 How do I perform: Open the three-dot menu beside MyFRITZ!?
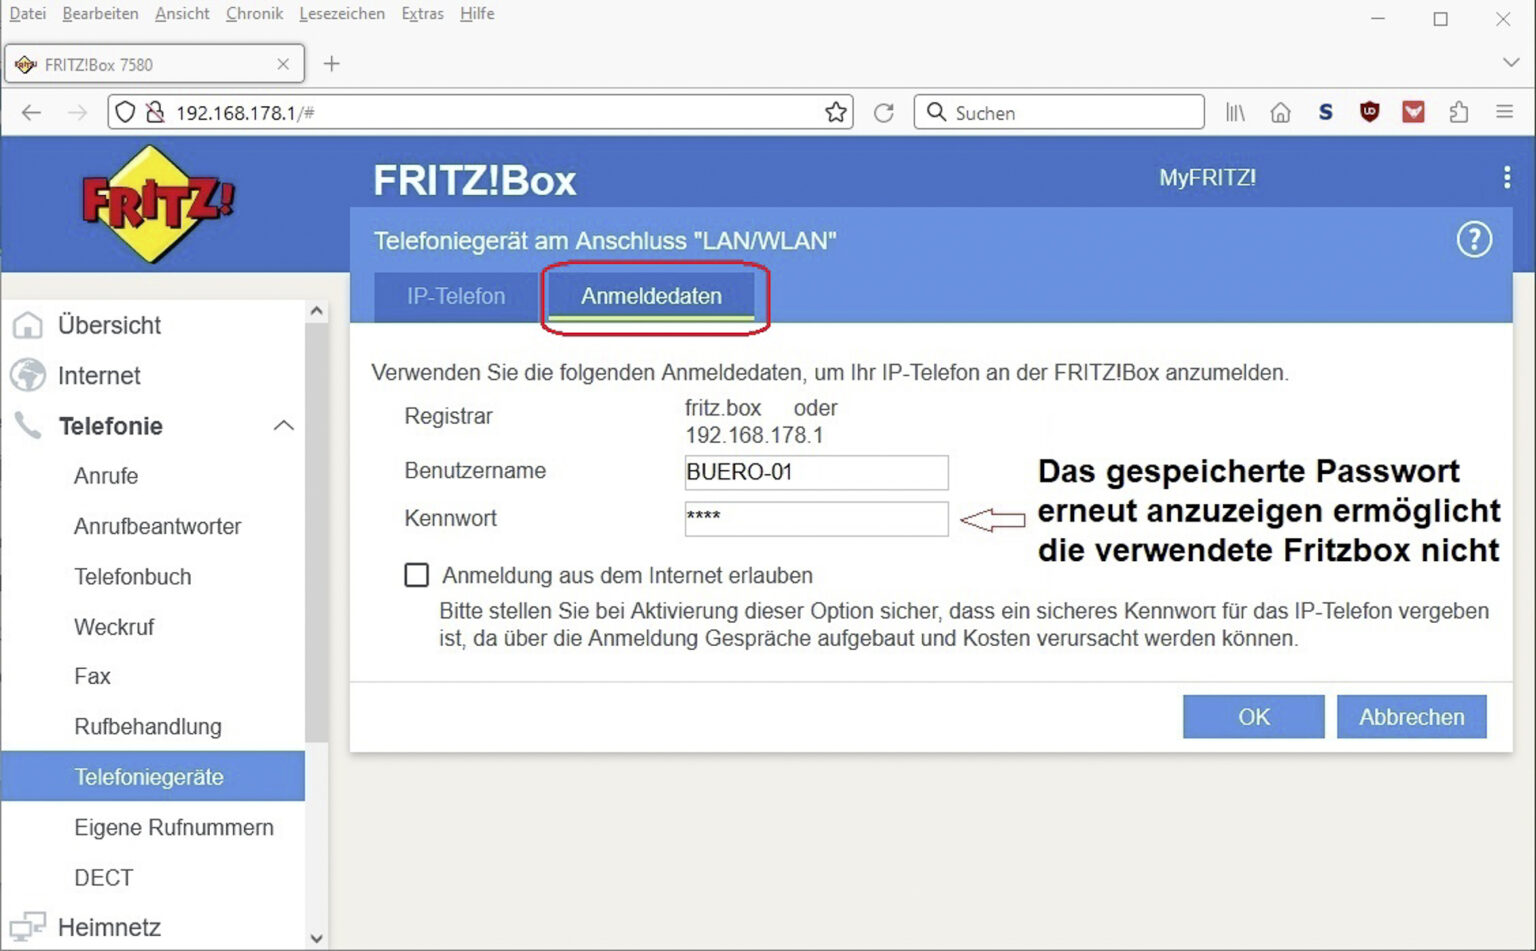[x=1507, y=178]
